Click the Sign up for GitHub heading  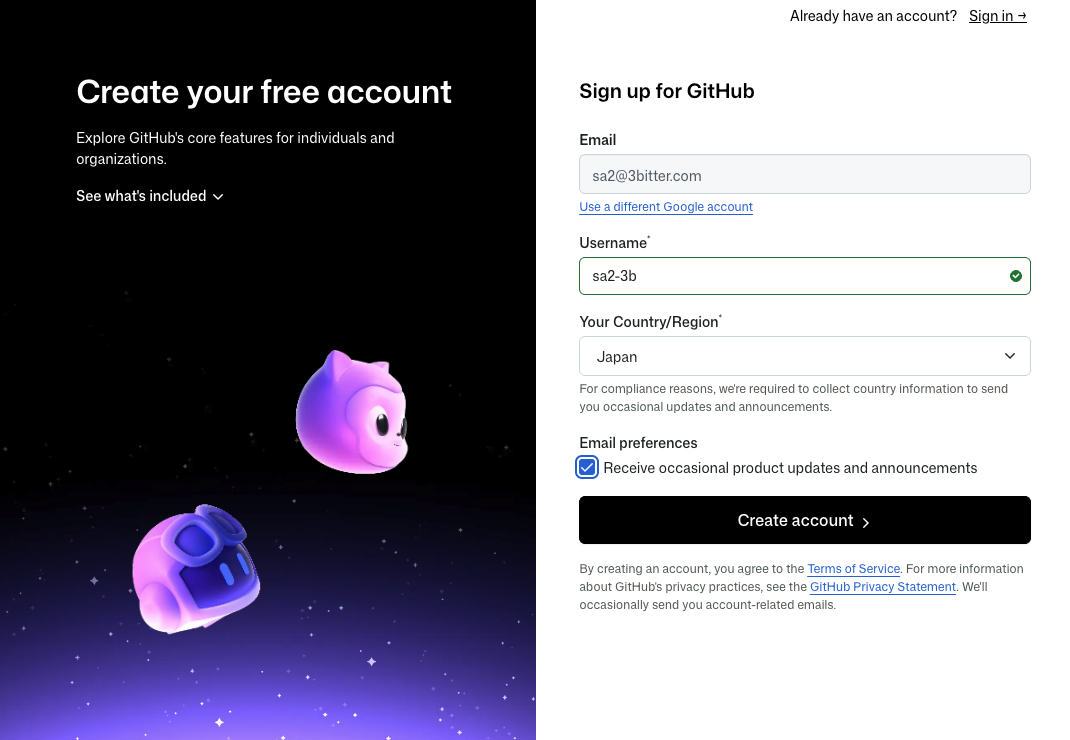[x=667, y=91]
